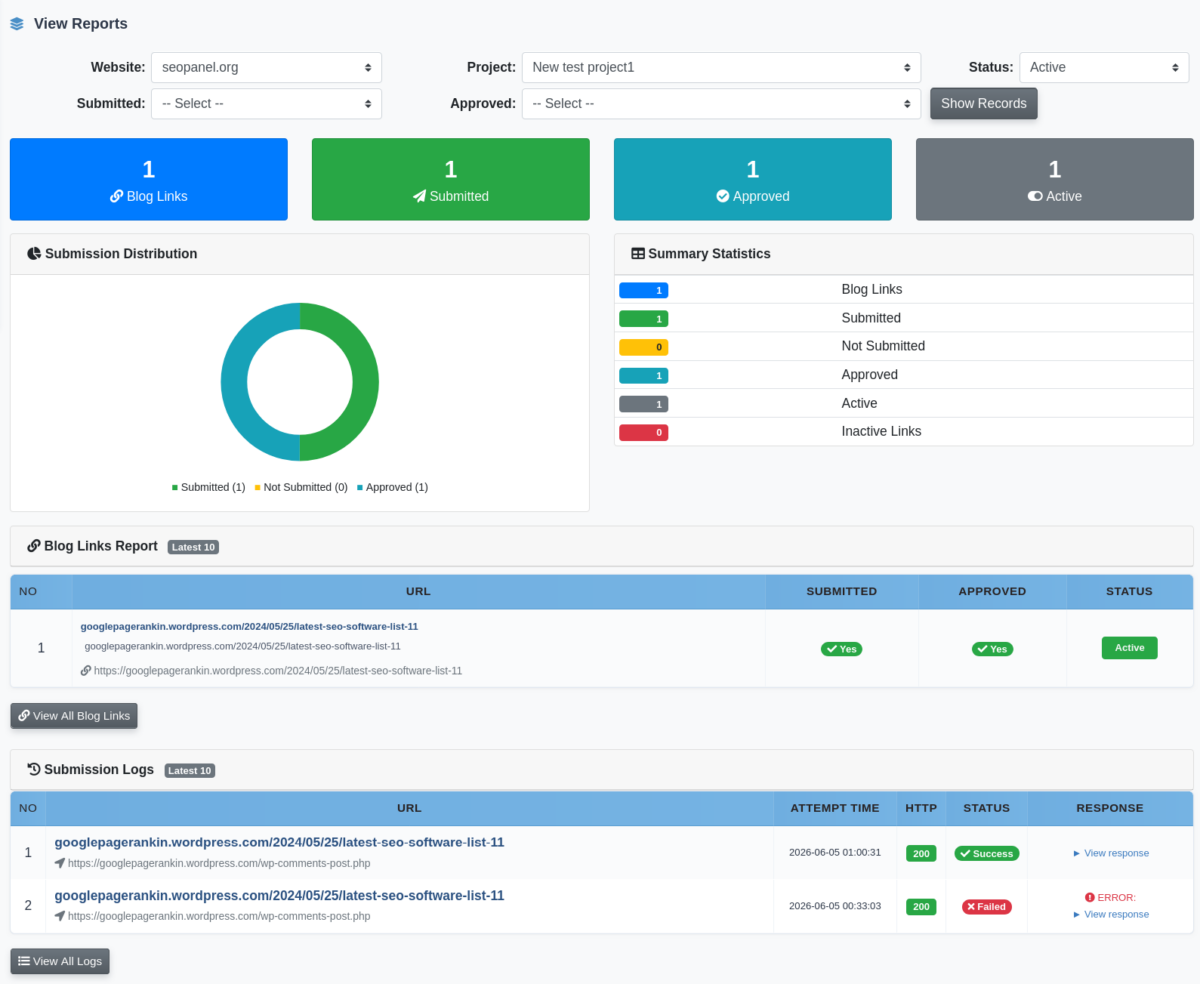Toggle the Submitted (1) chart legend item

pyautogui.click(x=208, y=487)
